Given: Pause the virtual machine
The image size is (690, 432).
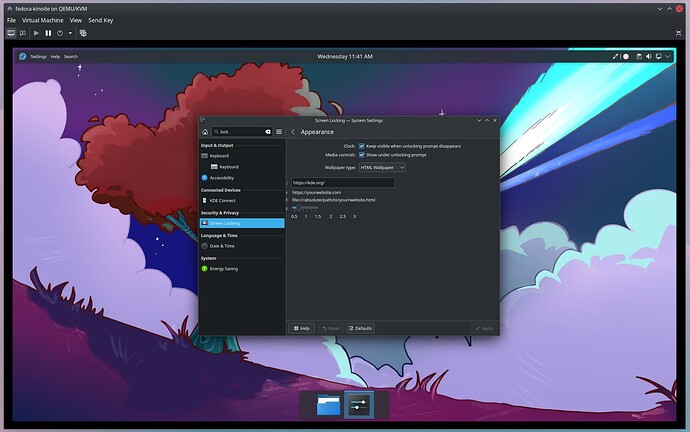Looking at the screenshot, I should (48, 33).
